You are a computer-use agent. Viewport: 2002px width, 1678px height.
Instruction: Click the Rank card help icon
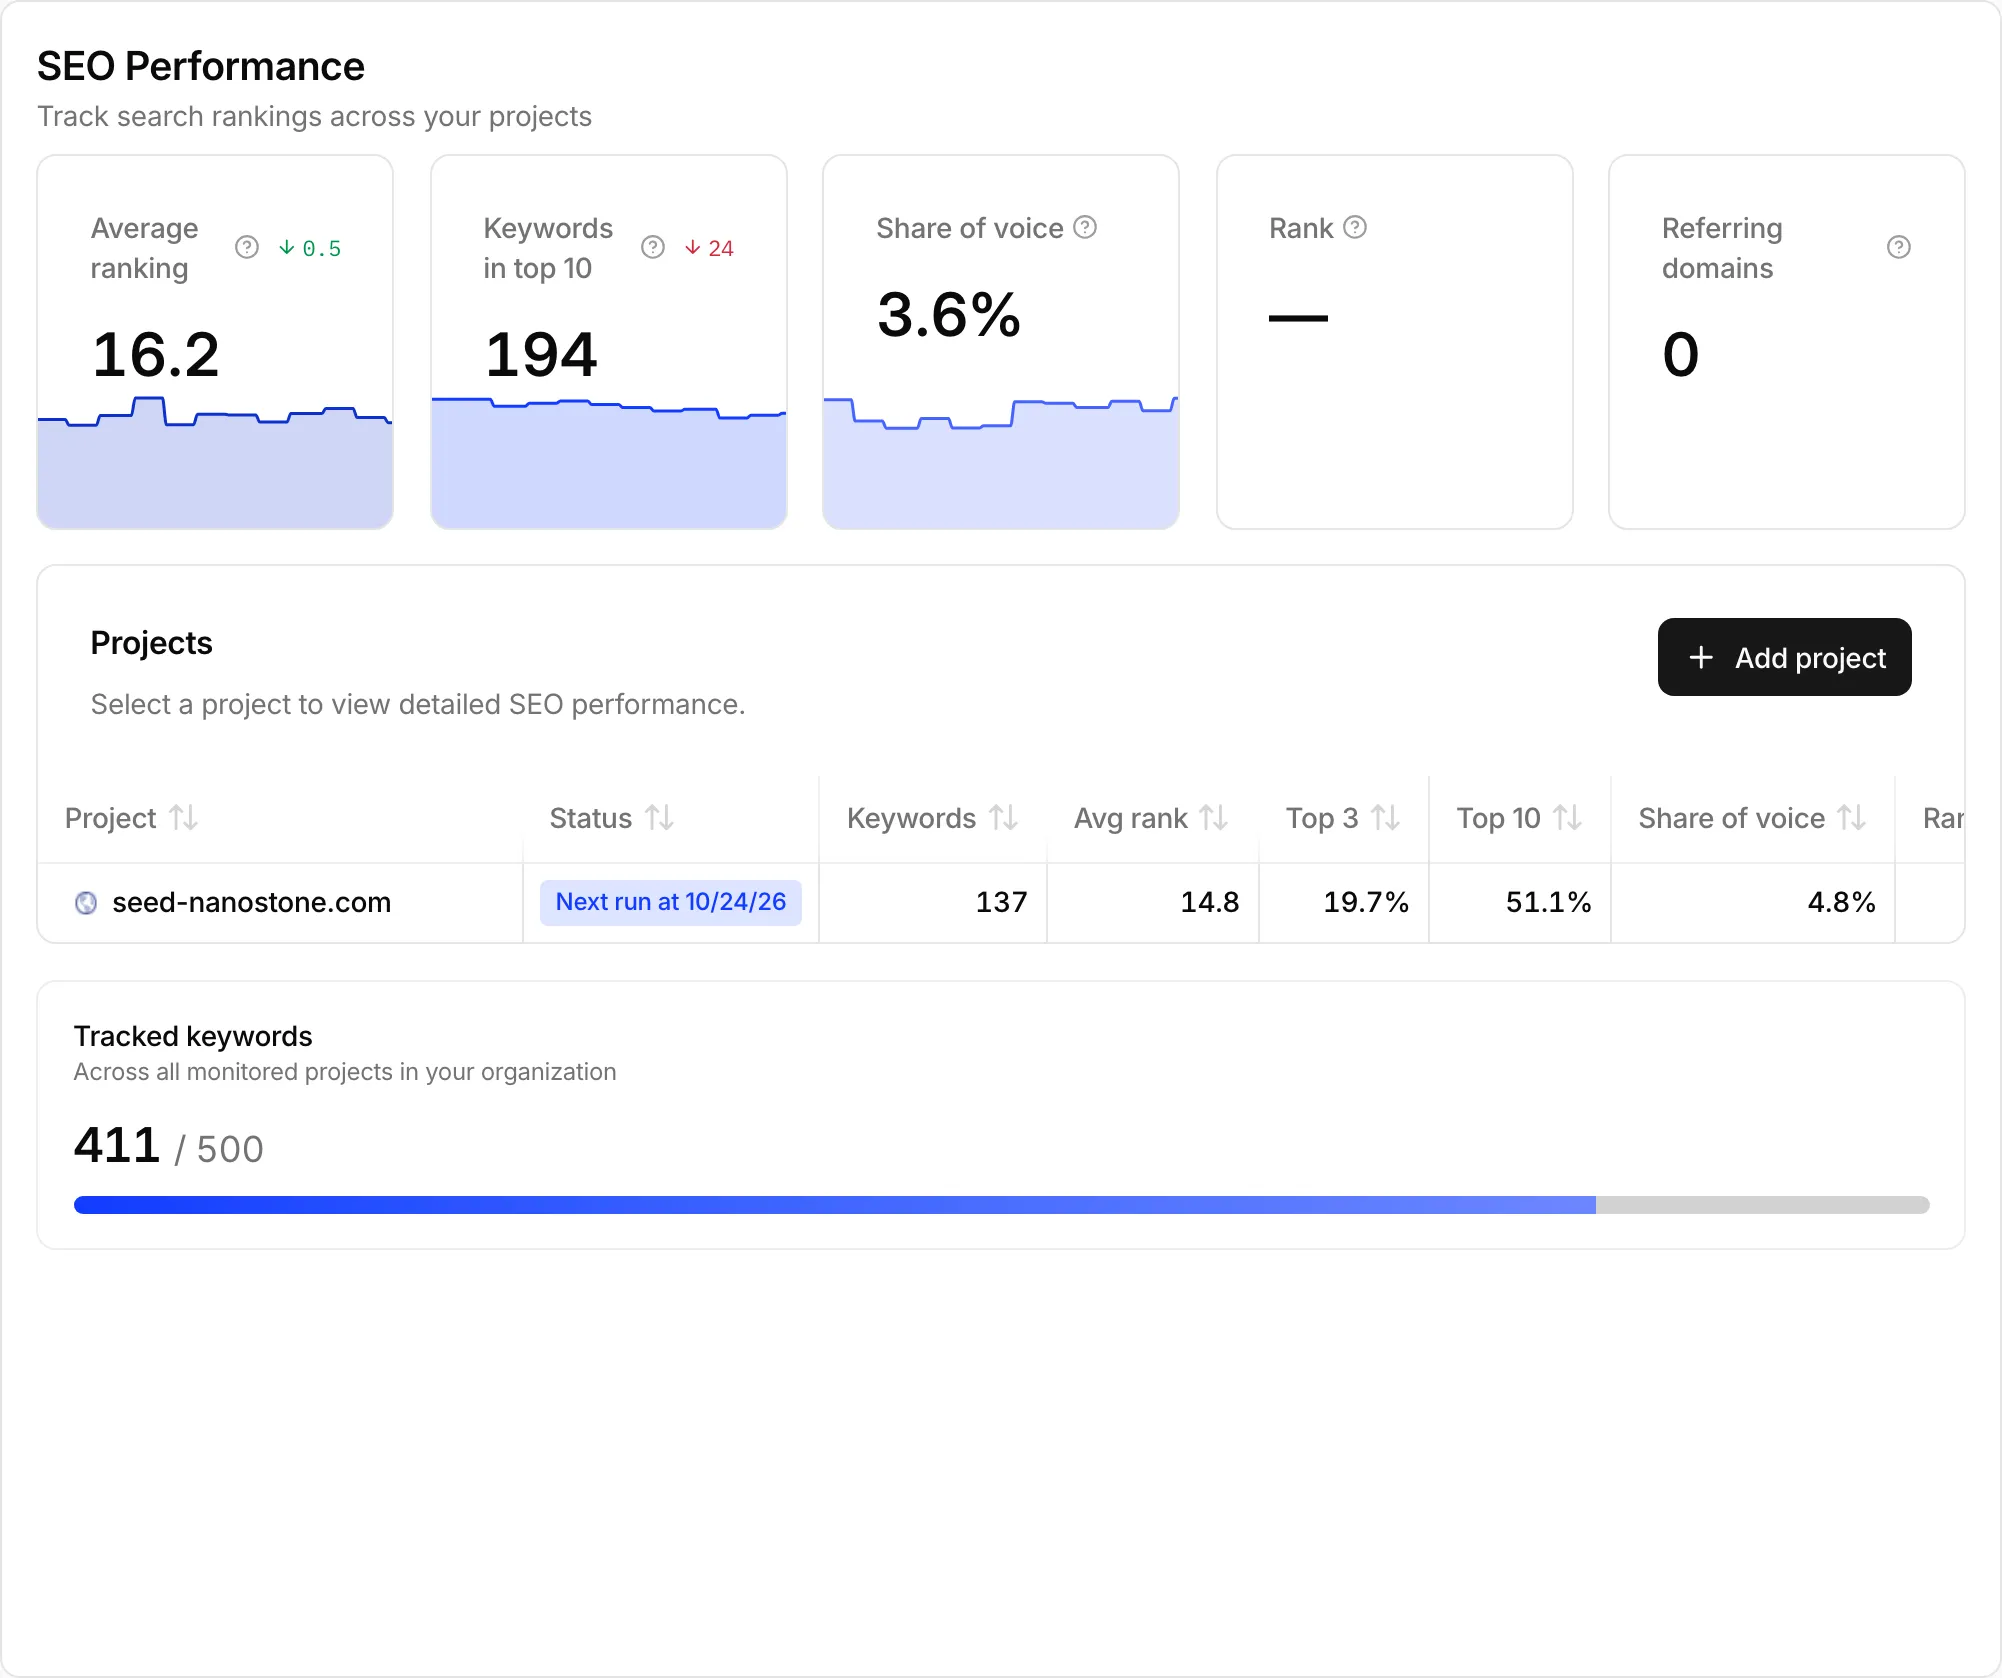tap(1355, 227)
